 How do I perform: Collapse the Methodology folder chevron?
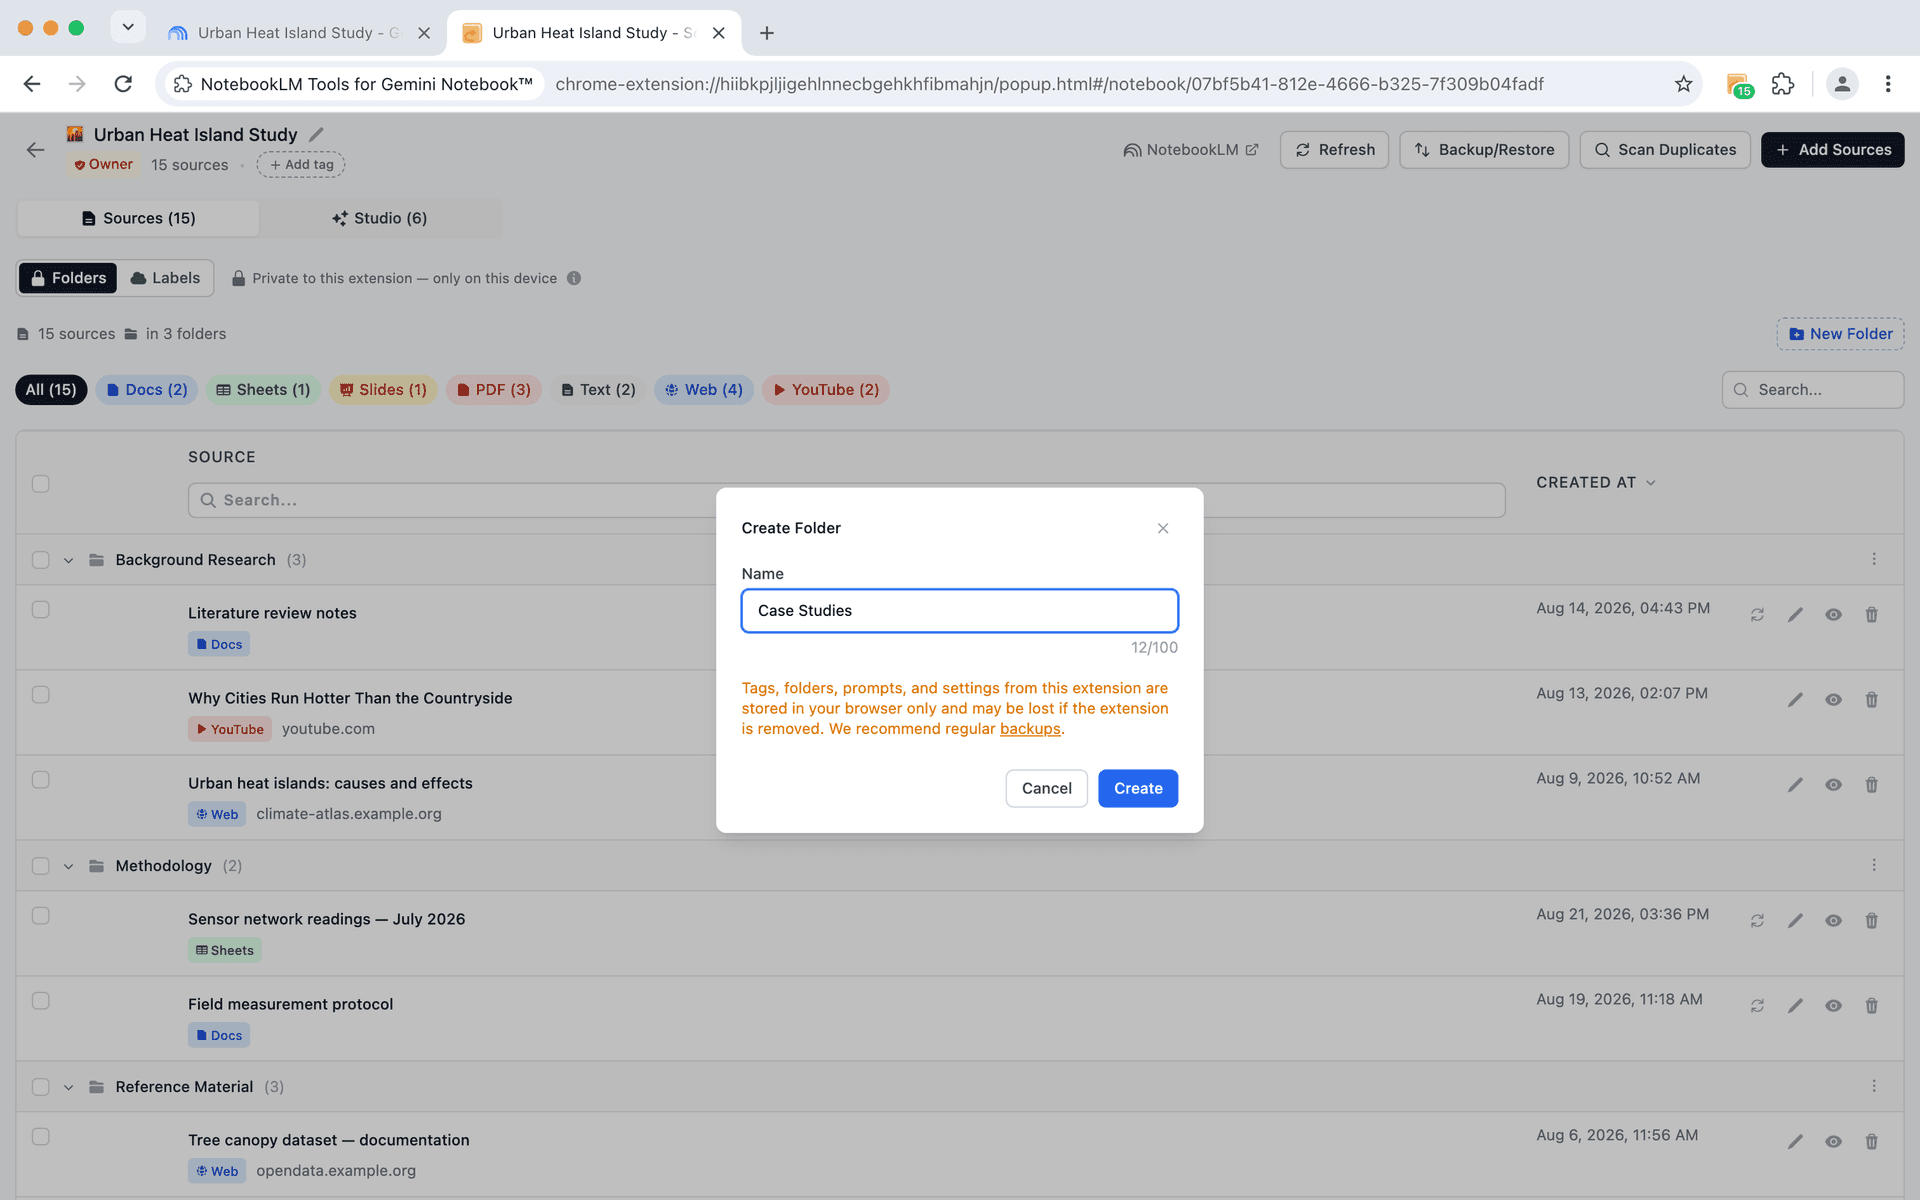tap(68, 867)
